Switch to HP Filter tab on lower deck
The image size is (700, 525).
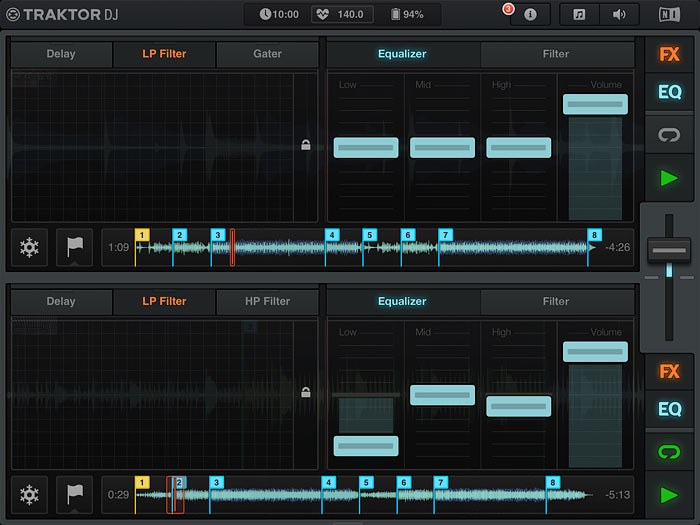(x=267, y=301)
